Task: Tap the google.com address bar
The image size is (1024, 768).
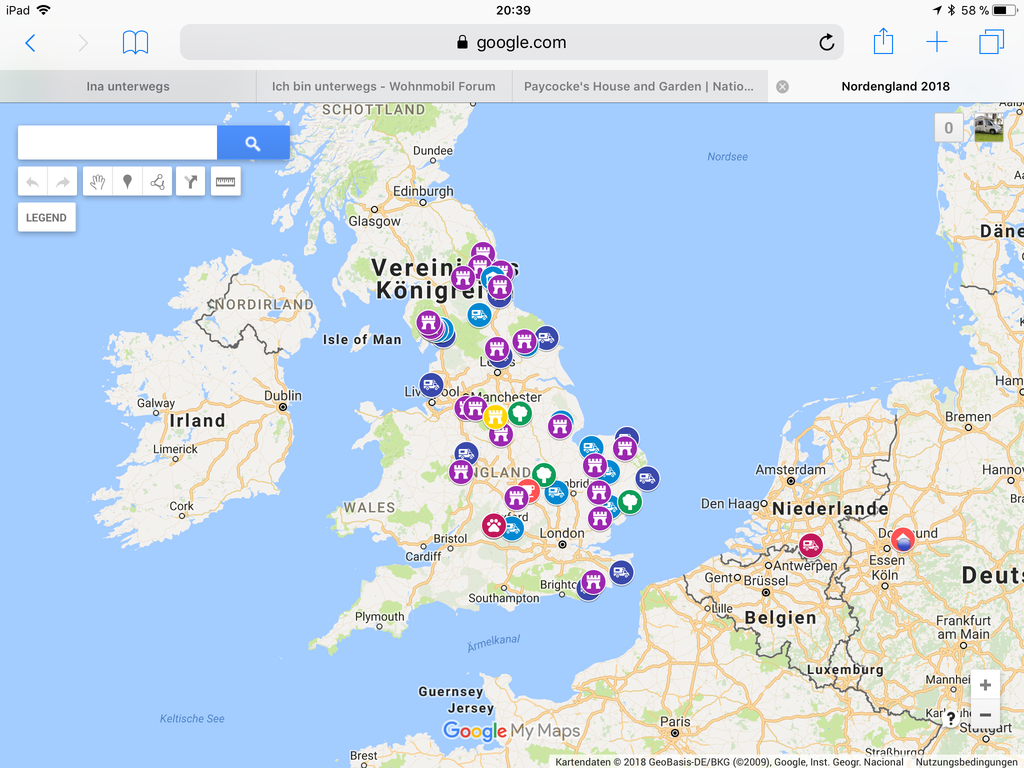Action: pos(511,42)
